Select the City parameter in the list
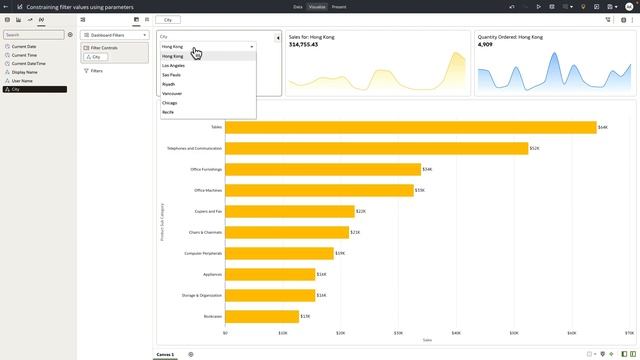The image size is (640, 360). (35, 89)
